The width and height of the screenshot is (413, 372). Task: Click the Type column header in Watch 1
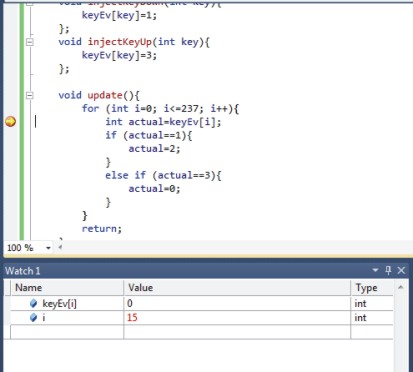click(x=372, y=288)
